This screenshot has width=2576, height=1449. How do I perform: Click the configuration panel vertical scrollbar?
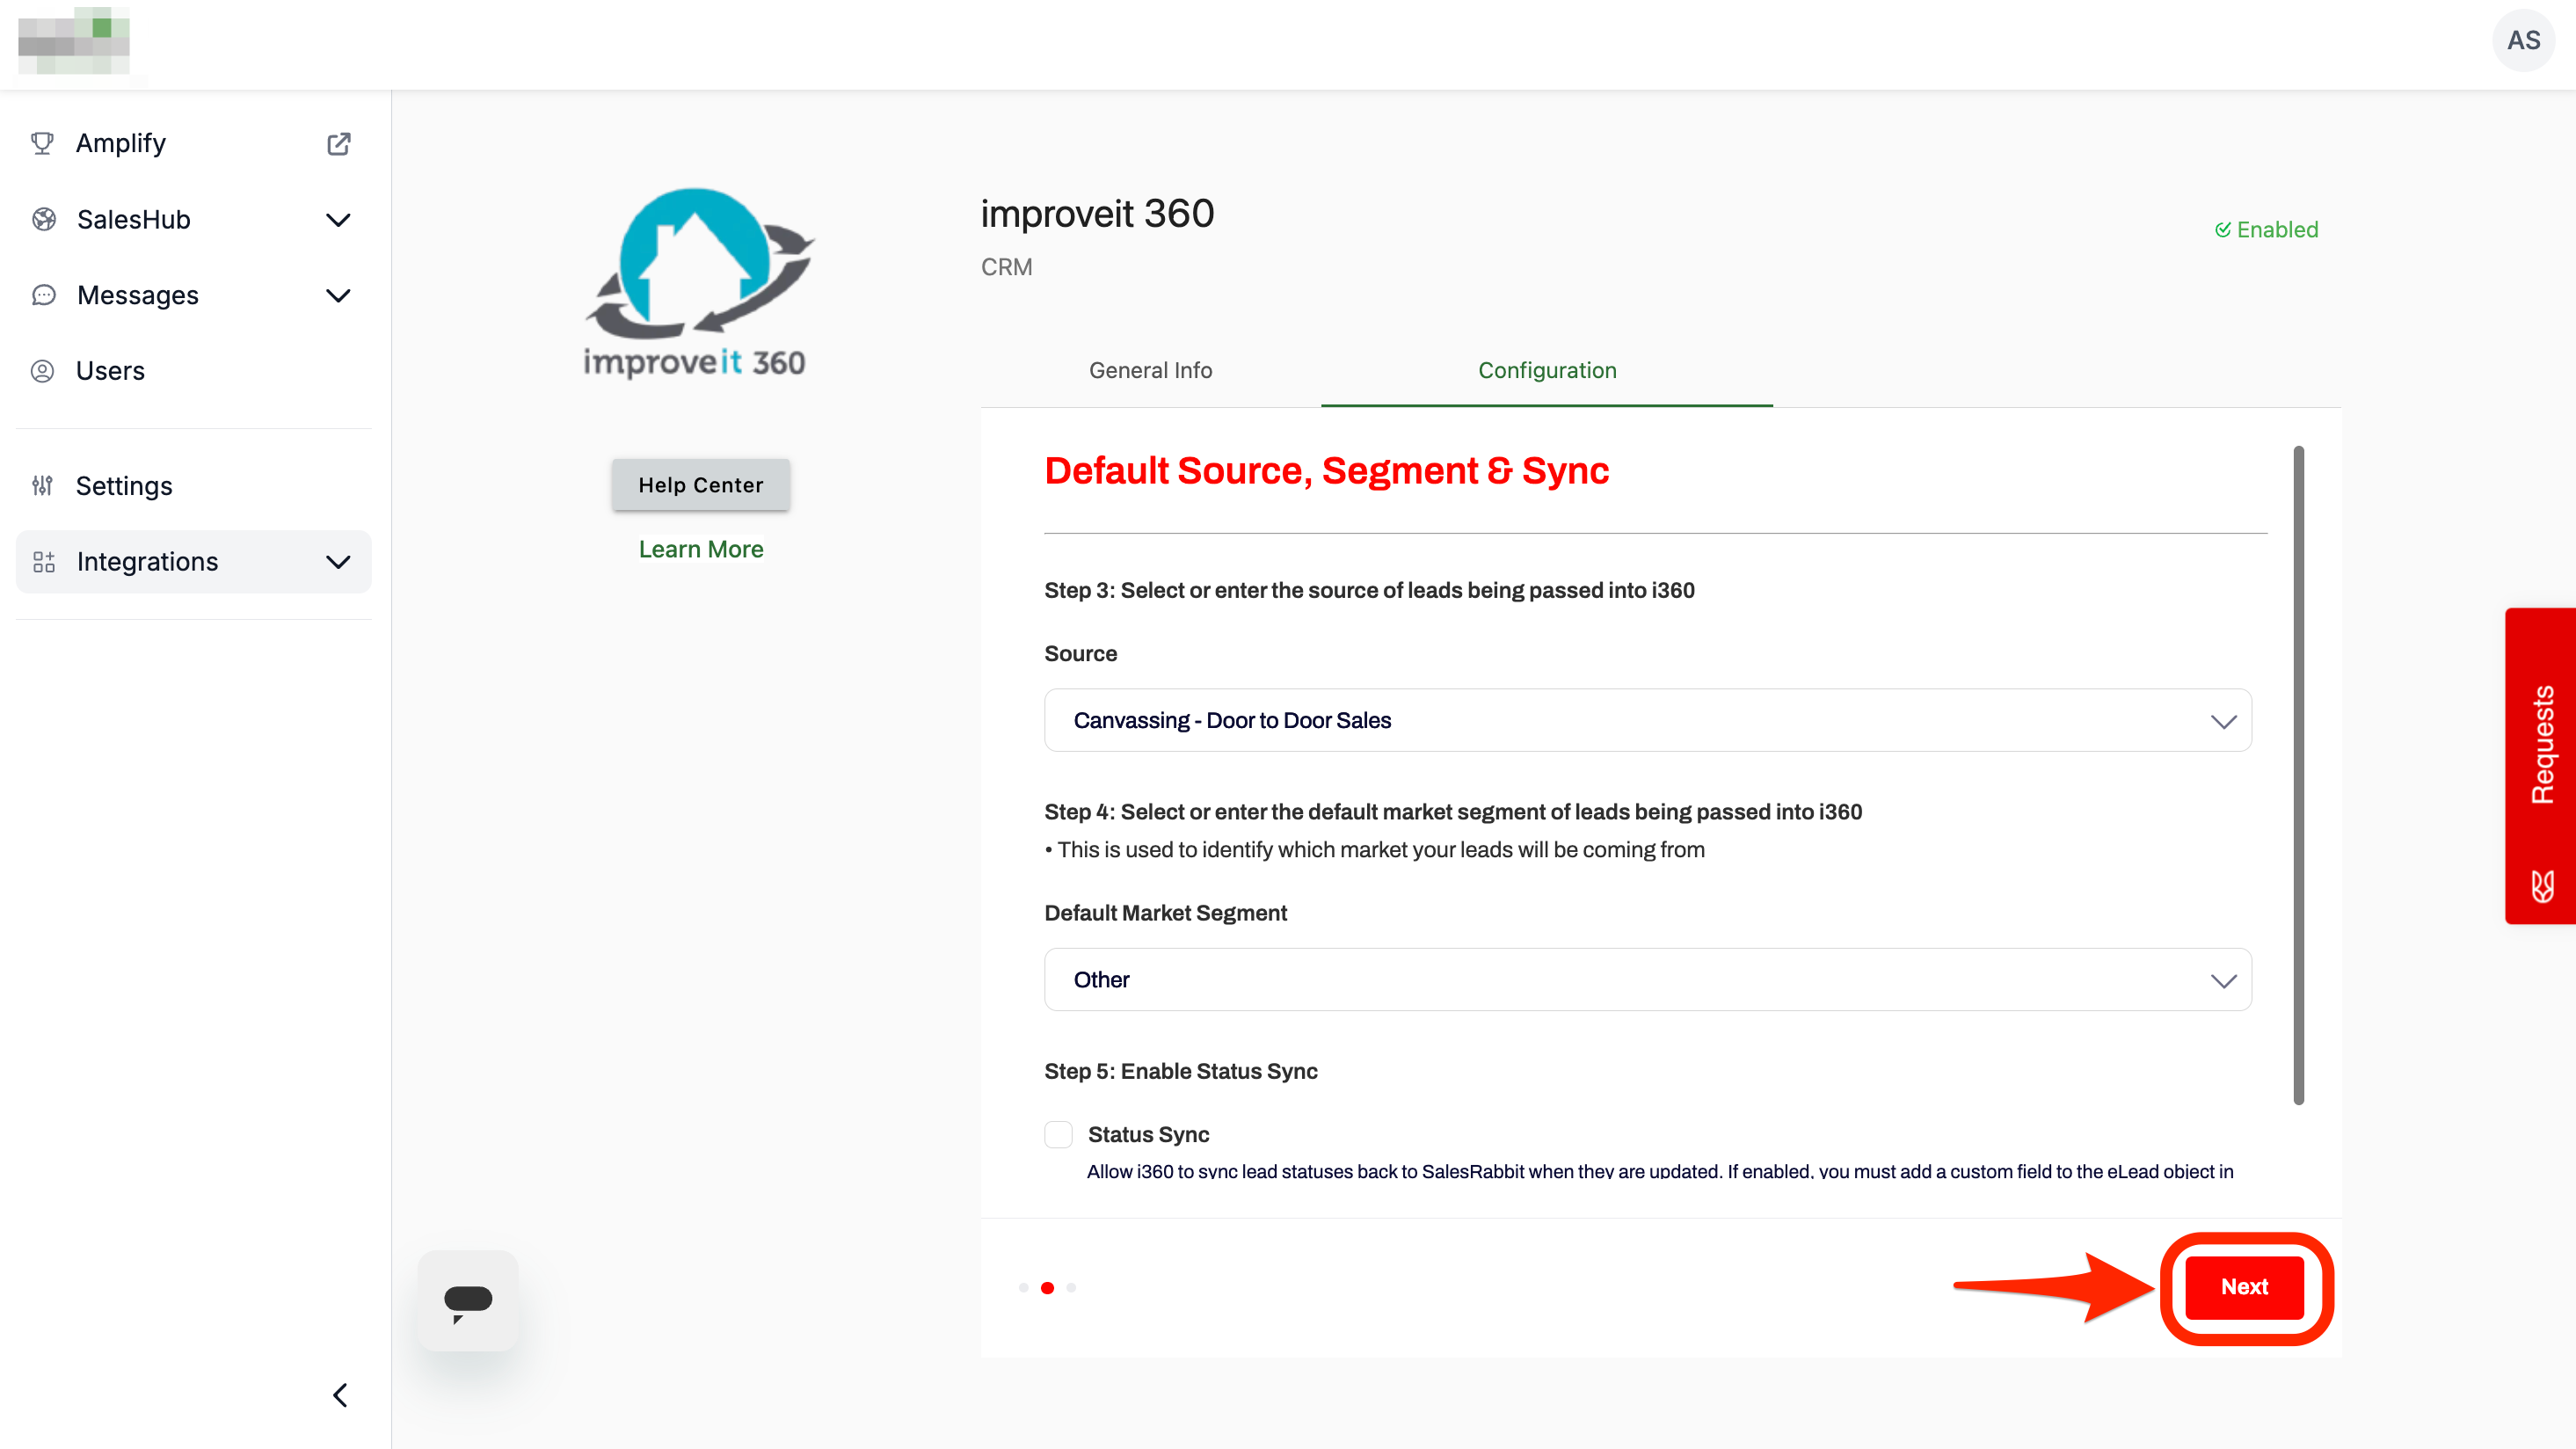[x=2298, y=775]
